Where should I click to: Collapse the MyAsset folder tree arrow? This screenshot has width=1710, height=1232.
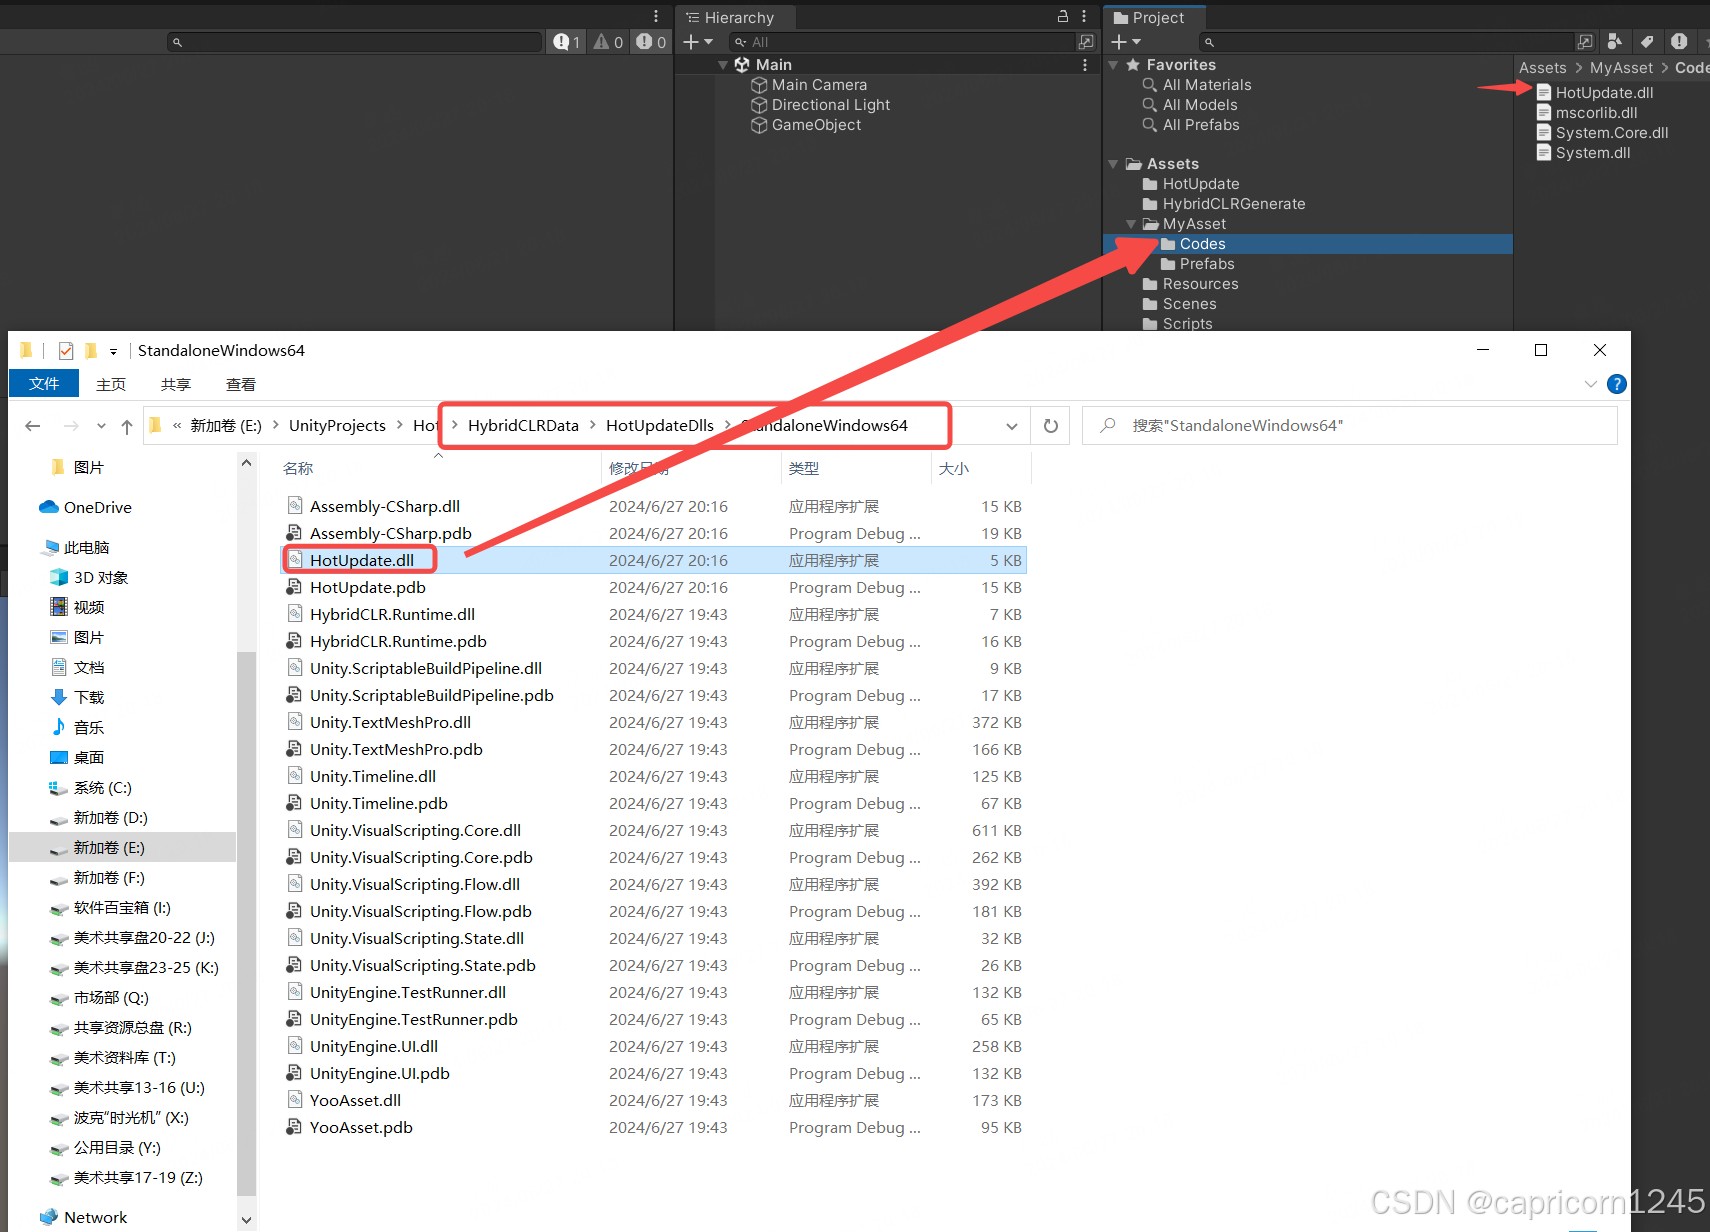point(1131,224)
